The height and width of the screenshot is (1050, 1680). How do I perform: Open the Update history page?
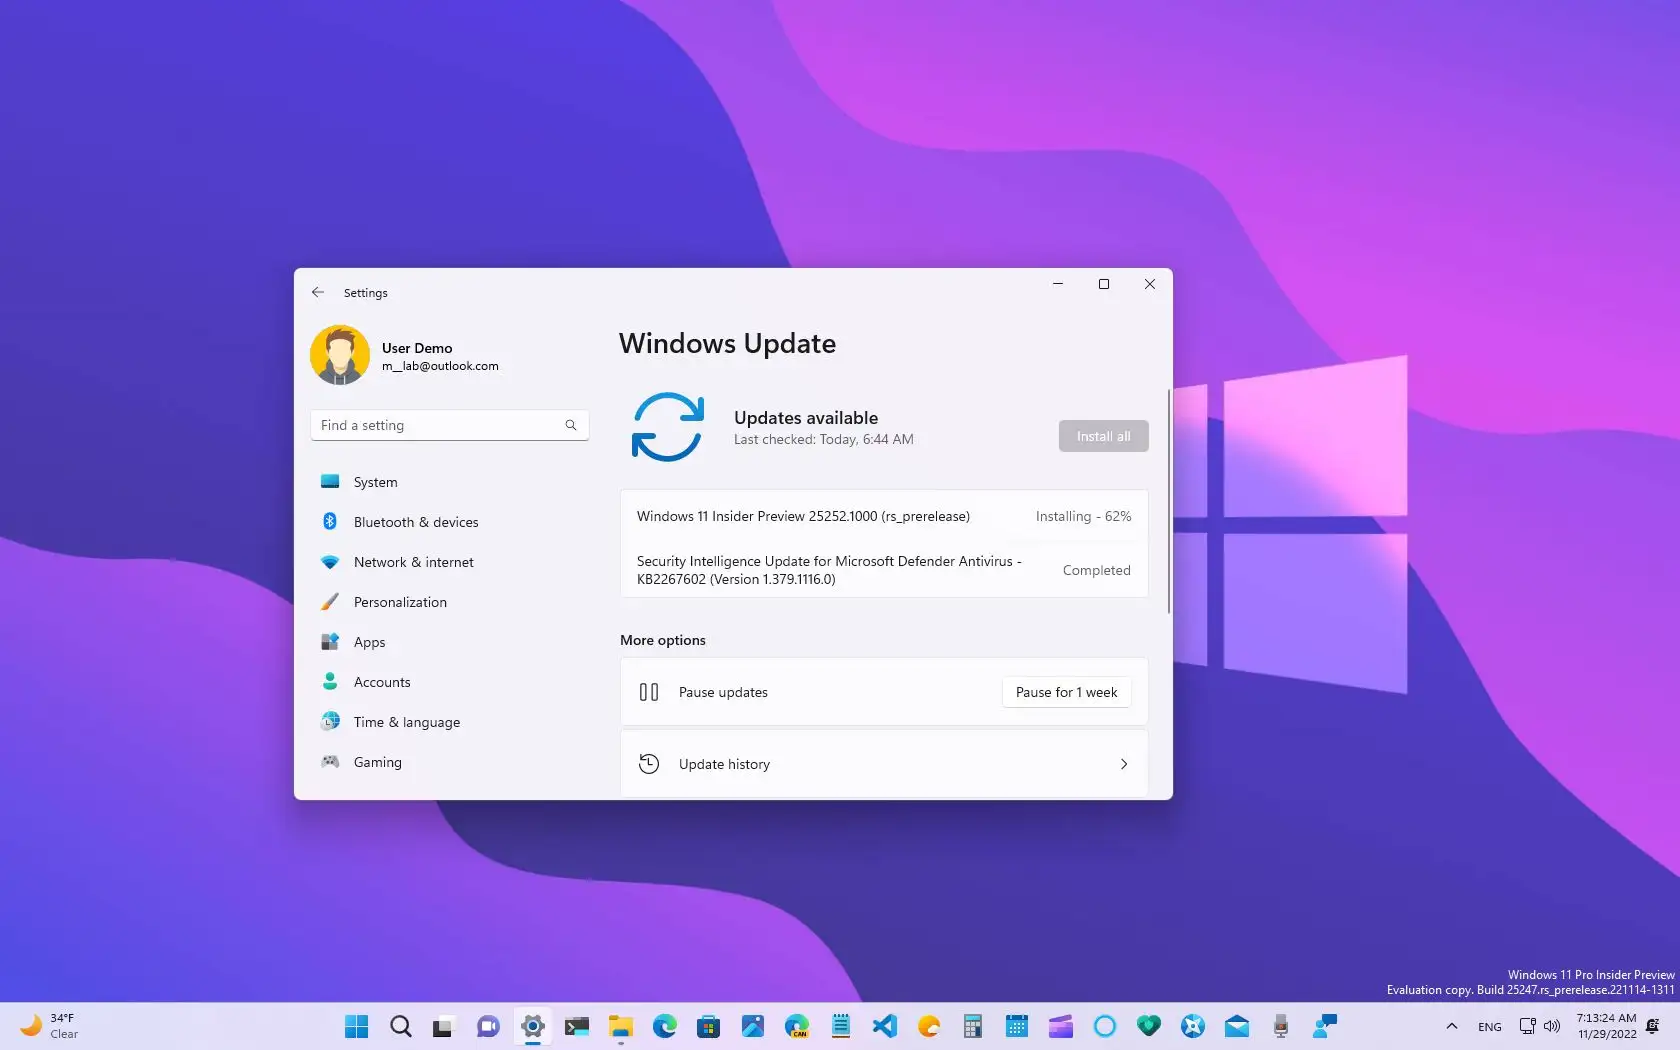point(884,764)
